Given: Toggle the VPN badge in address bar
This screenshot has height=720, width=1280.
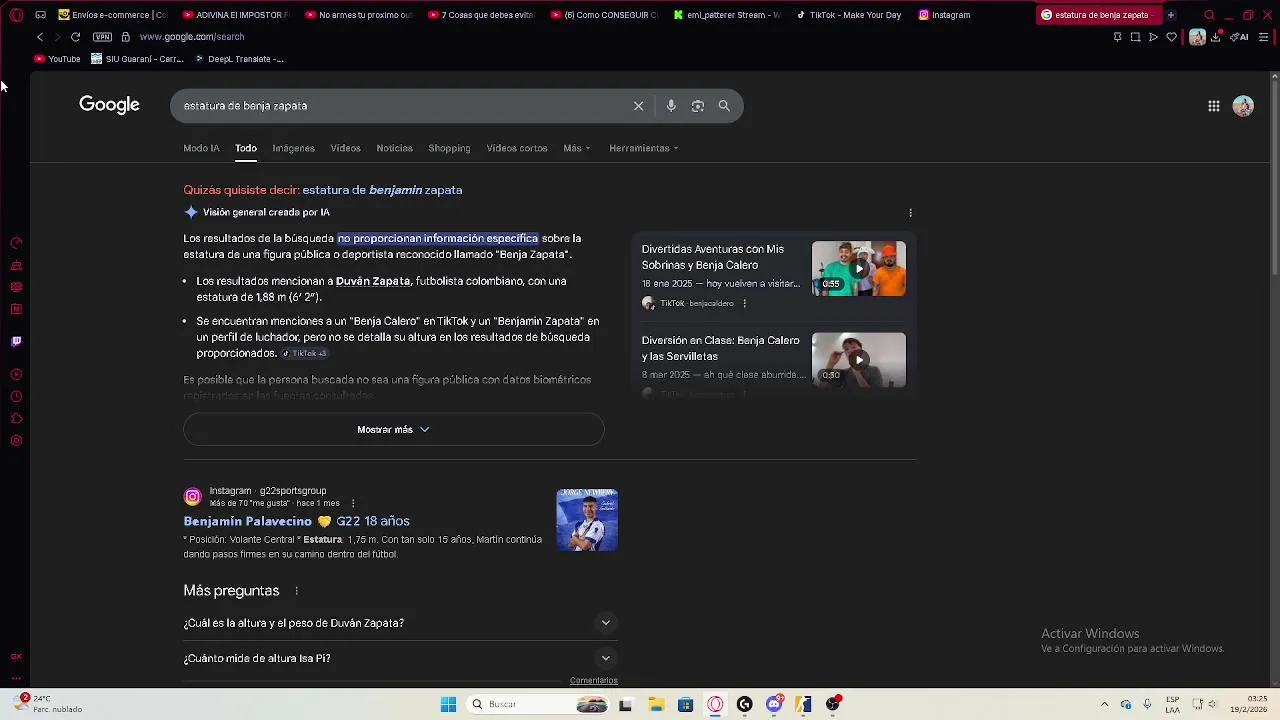Looking at the screenshot, I should (102, 37).
